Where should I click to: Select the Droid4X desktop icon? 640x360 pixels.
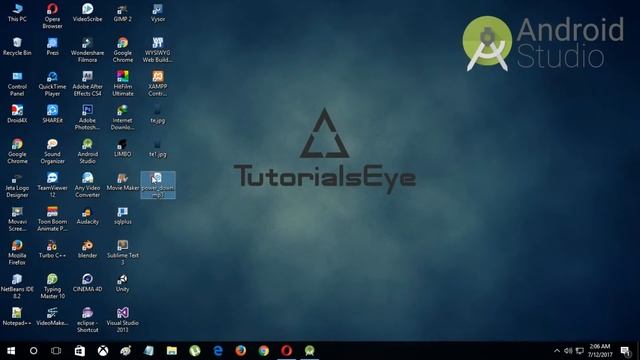pyautogui.click(x=17, y=114)
